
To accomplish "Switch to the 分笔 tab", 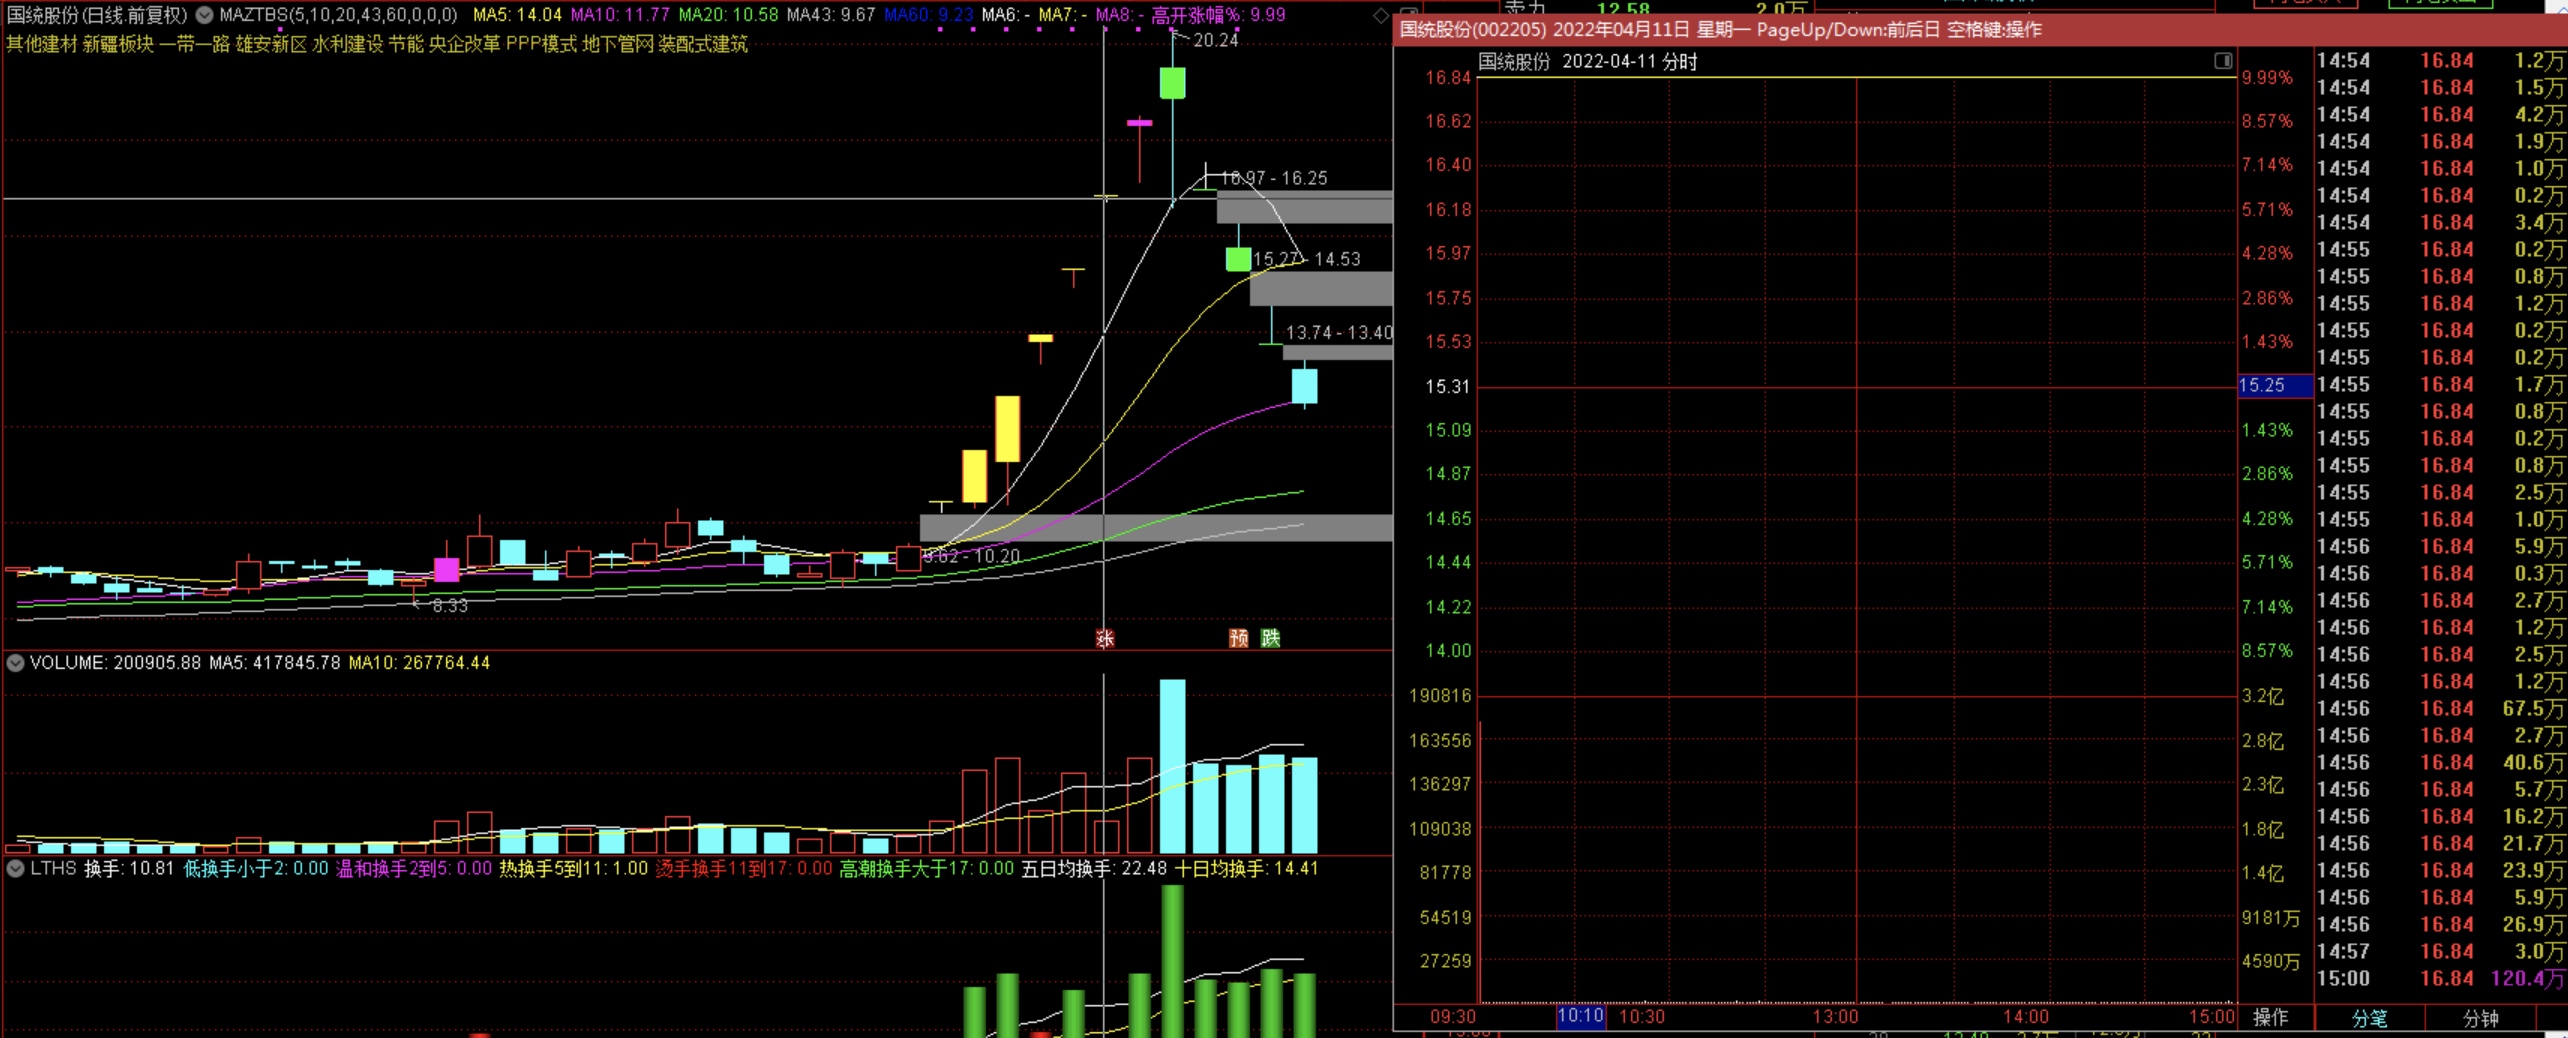I will [2369, 1018].
